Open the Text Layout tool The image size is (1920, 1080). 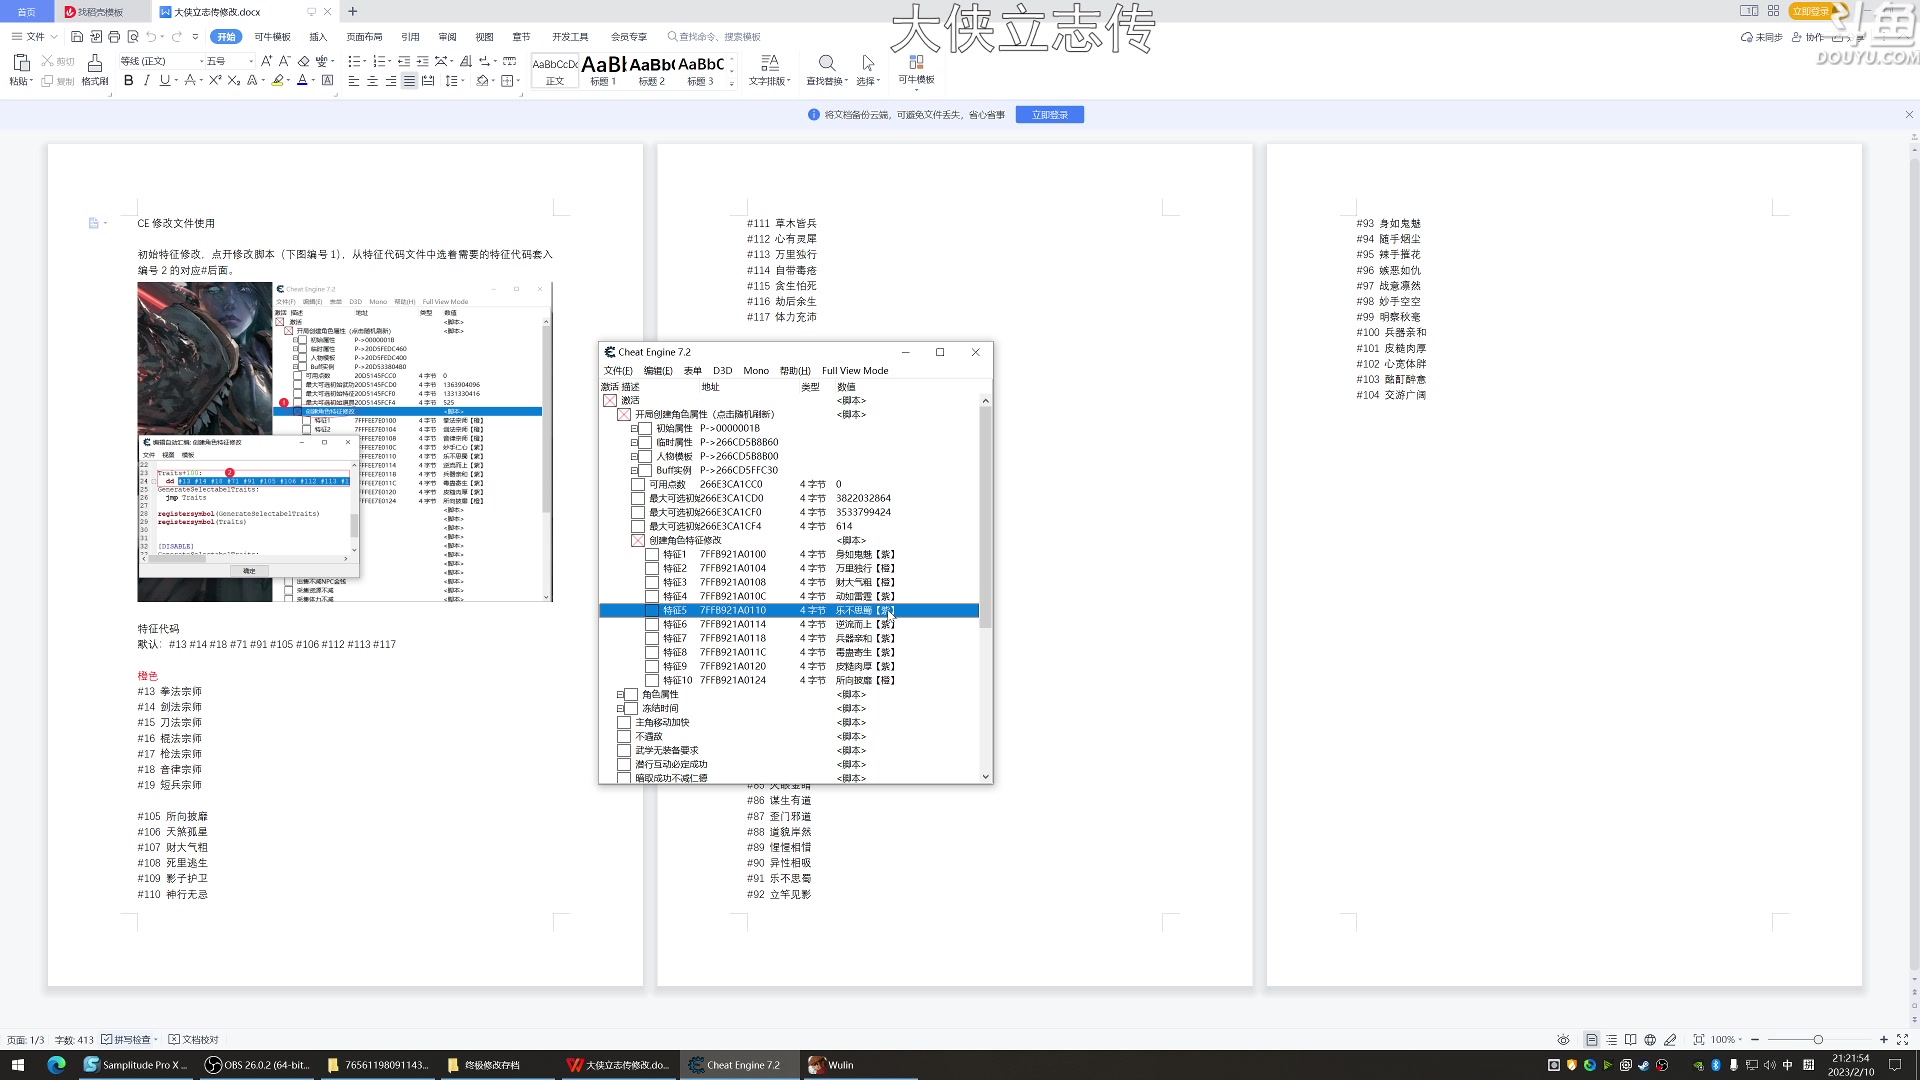(x=770, y=70)
